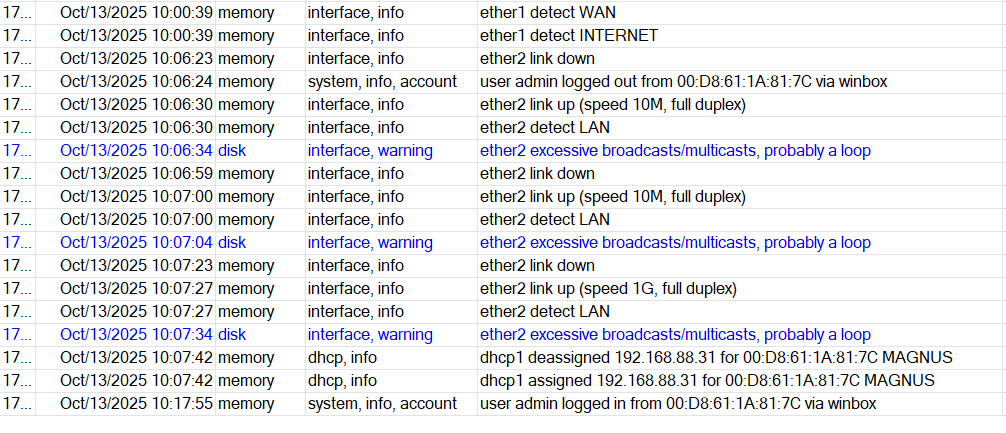
Task: Select the "user admin logged out" entry
Action: click(x=683, y=82)
